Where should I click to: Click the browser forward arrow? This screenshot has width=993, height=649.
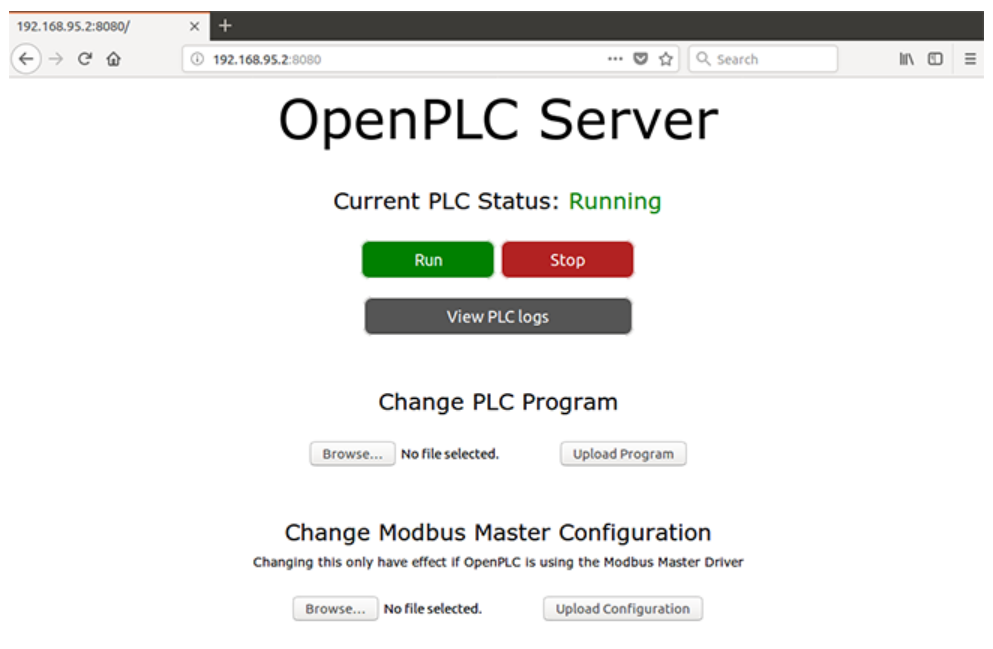click(56, 60)
